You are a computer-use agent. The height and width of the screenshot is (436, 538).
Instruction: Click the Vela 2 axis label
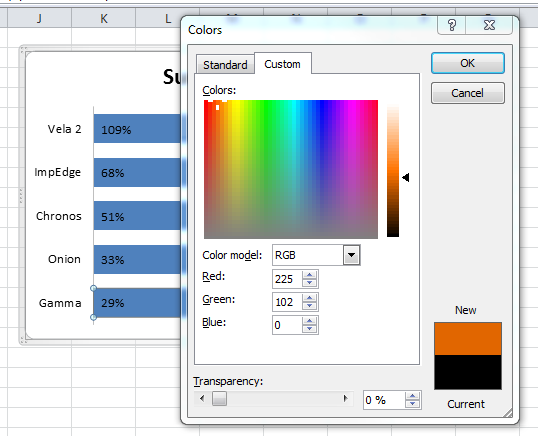tap(65, 129)
